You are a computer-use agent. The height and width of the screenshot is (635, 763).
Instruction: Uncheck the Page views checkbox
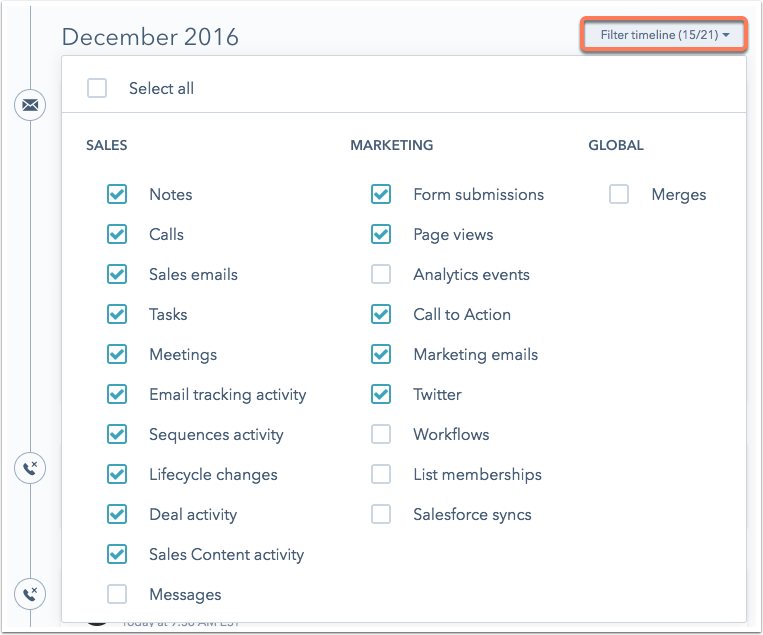click(x=381, y=234)
